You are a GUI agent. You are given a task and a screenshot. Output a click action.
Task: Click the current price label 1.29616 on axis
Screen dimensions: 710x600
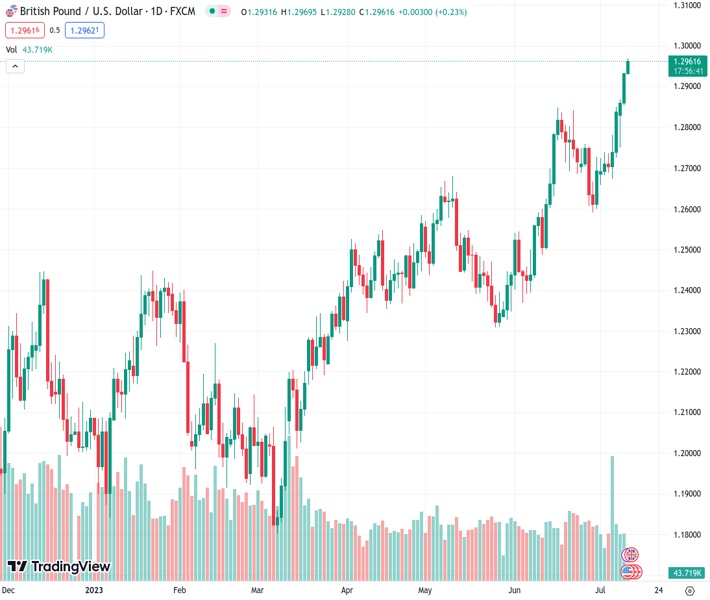[x=685, y=62]
